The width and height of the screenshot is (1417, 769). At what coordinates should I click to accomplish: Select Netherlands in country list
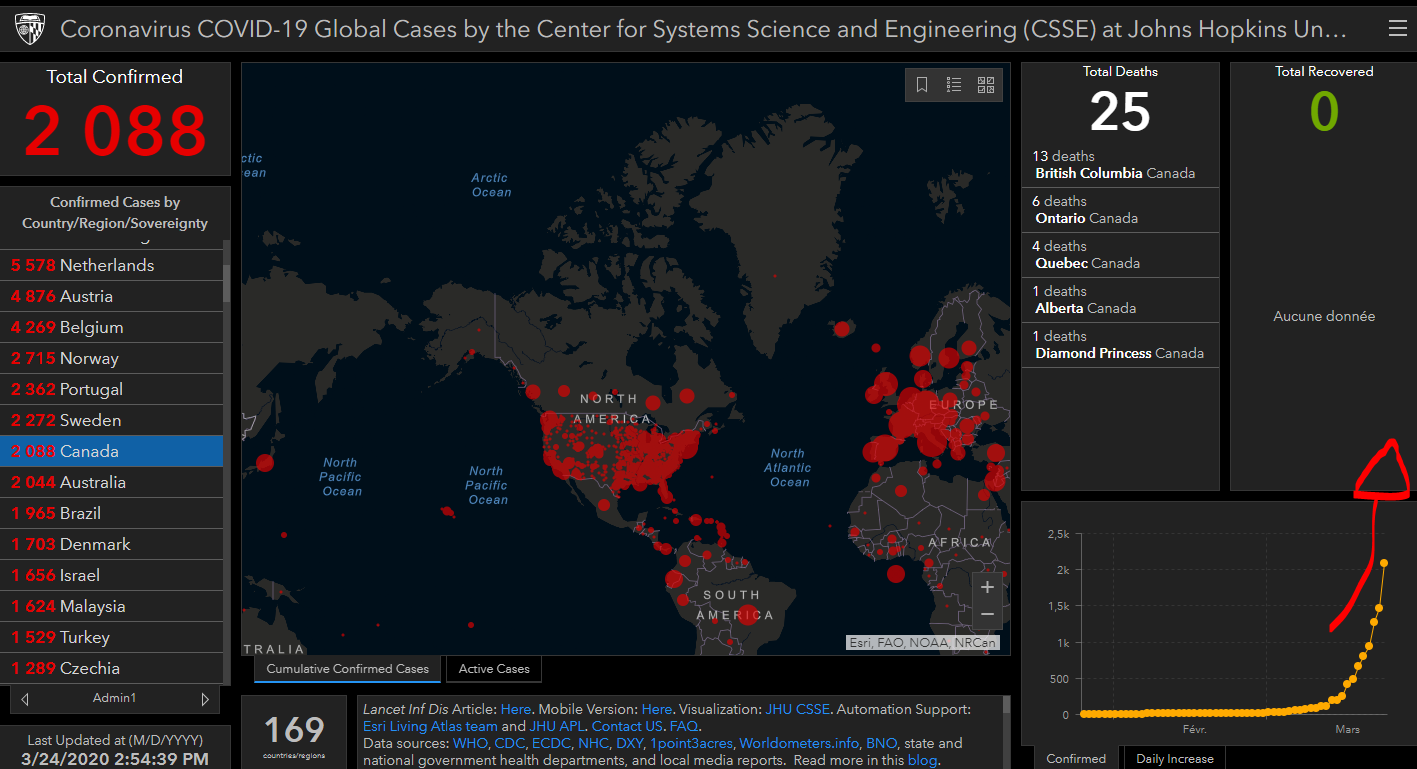pos(111,265)
